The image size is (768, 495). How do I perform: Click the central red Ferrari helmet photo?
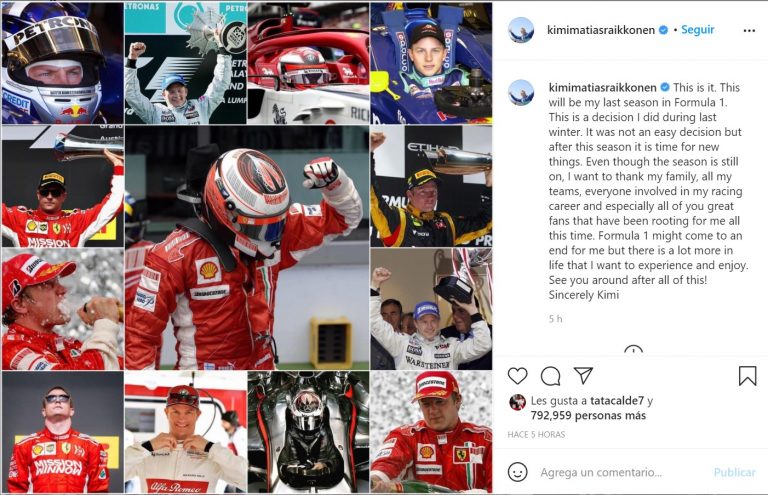pyautogui.click(x=247, y=247)
